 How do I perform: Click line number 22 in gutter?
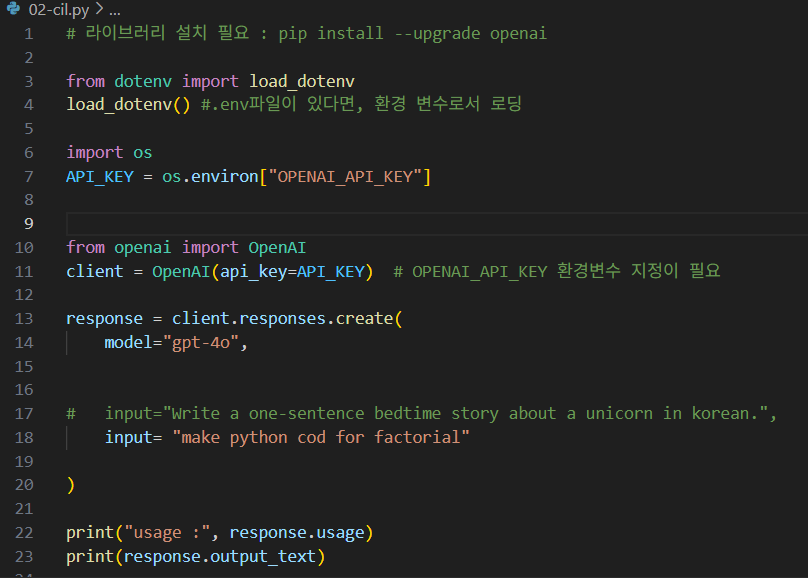[24, 533]
